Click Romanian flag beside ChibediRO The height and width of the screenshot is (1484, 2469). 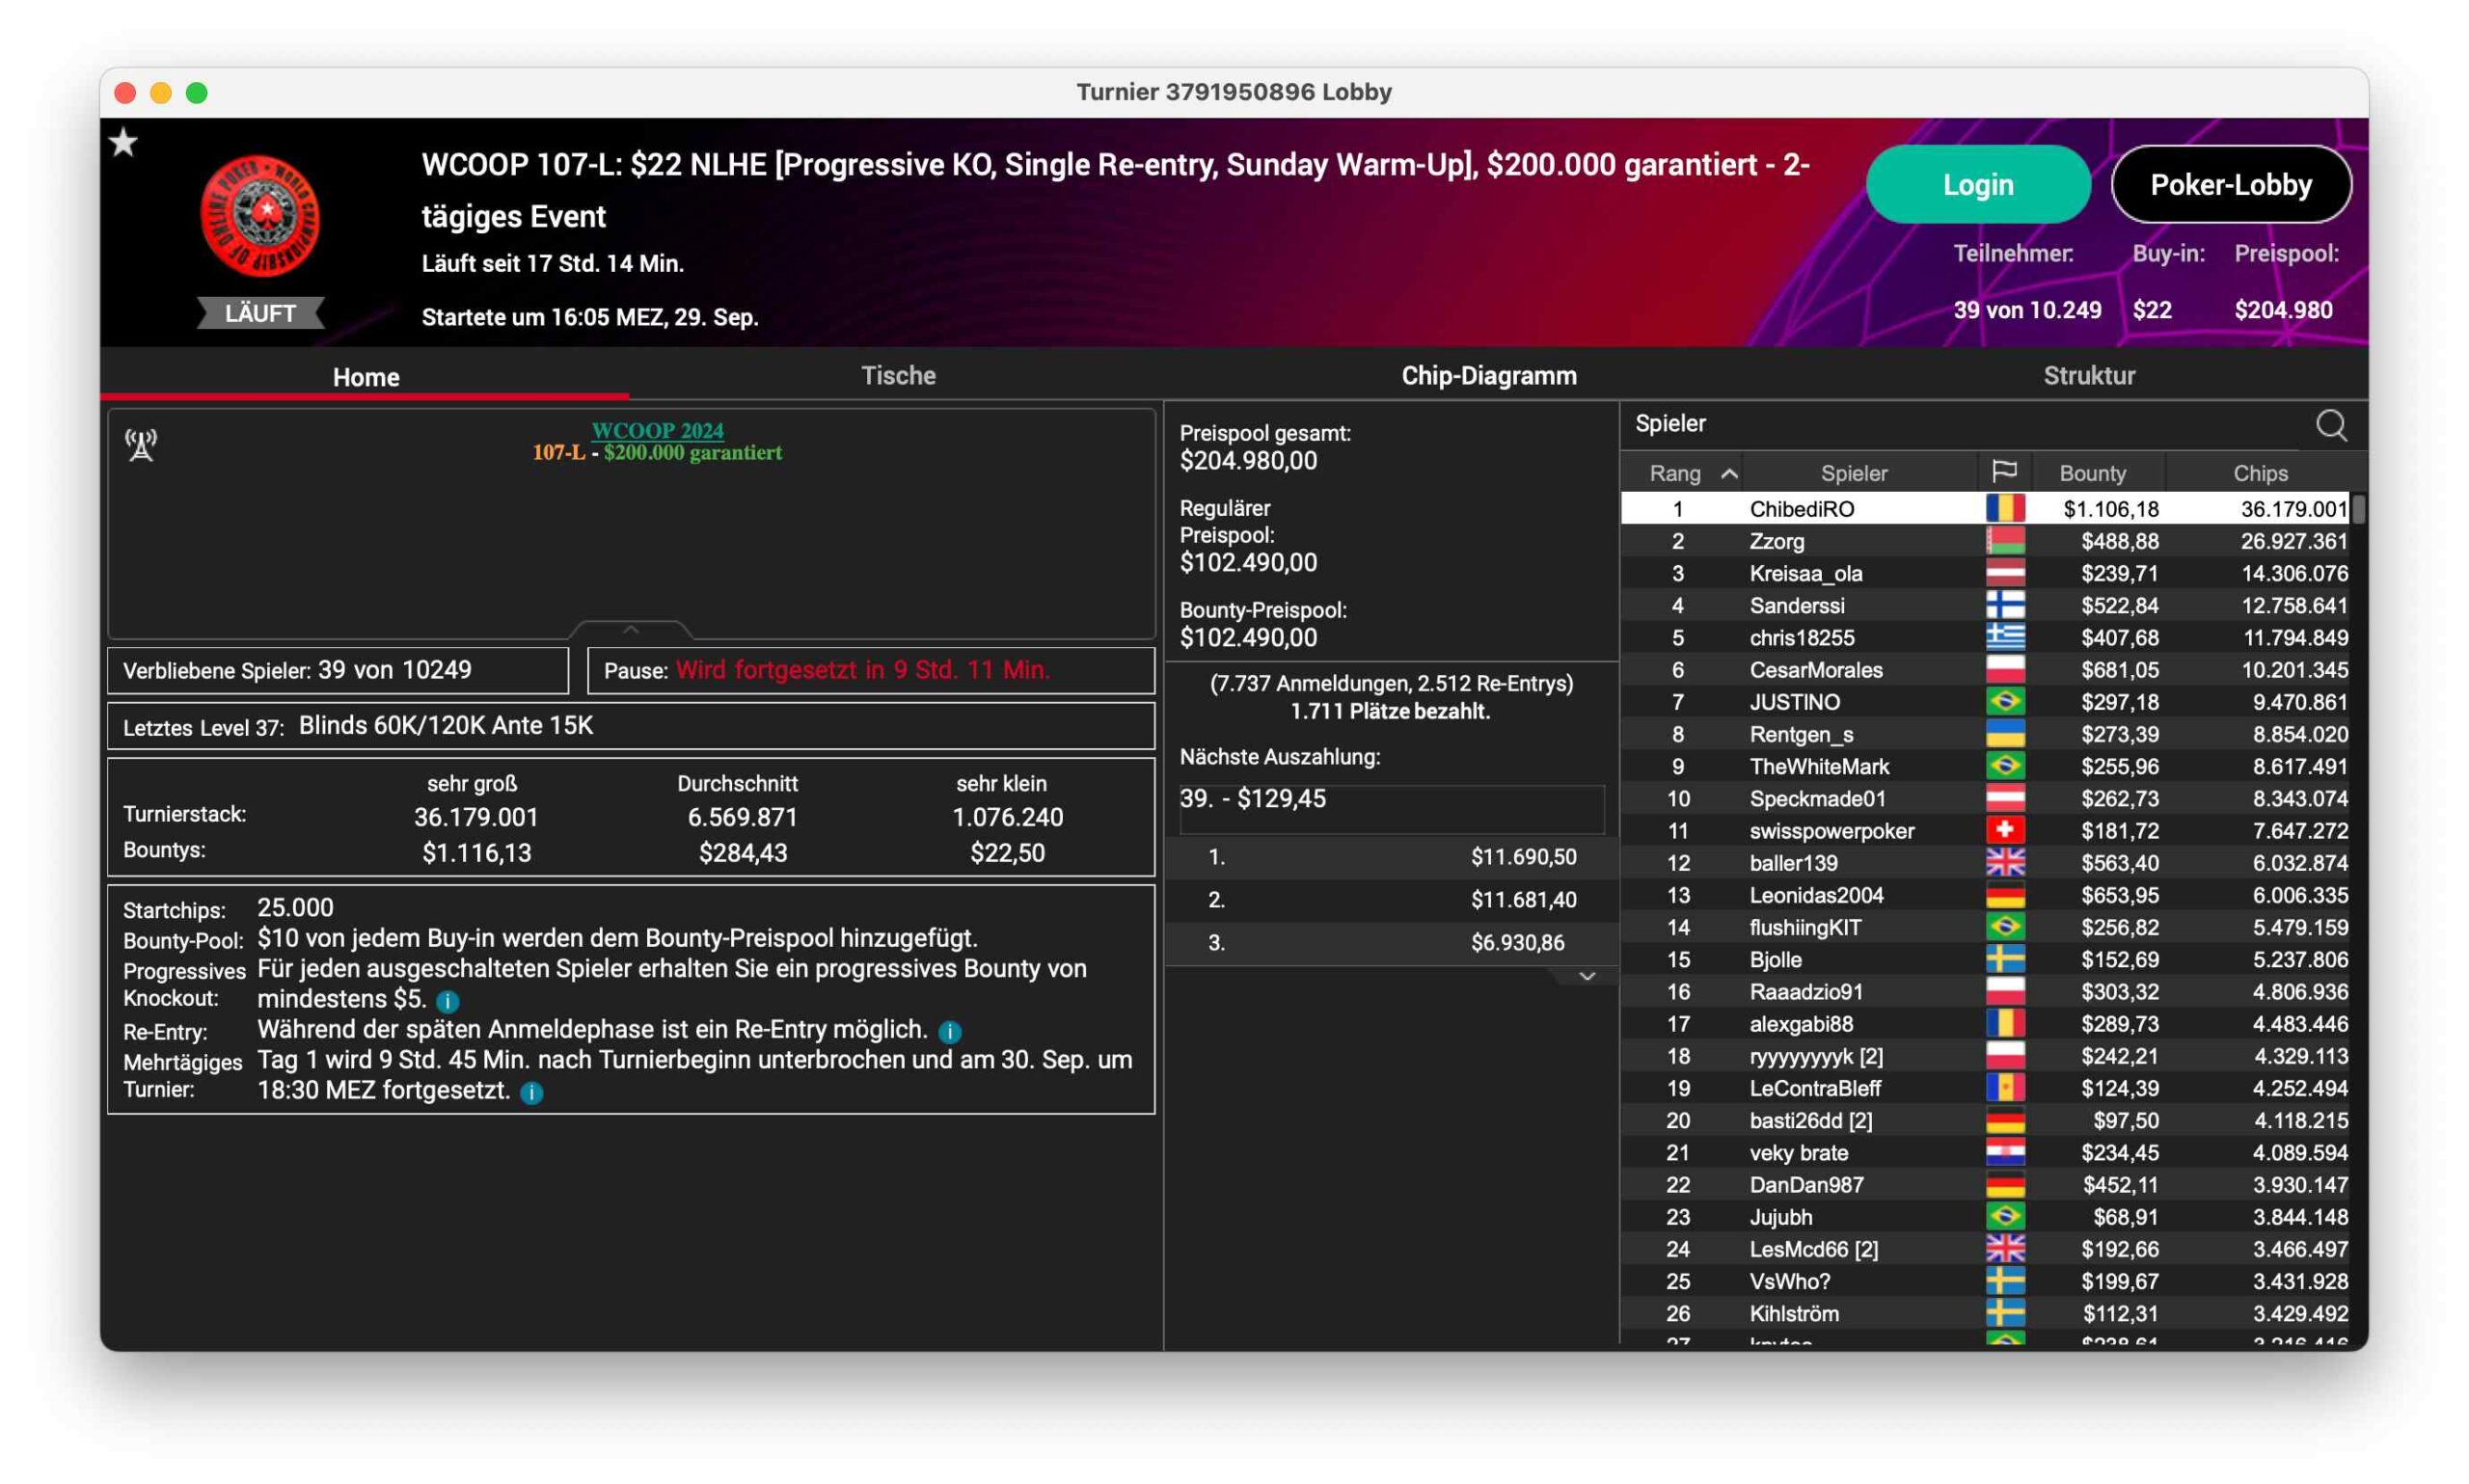[x=2004, y=509]
